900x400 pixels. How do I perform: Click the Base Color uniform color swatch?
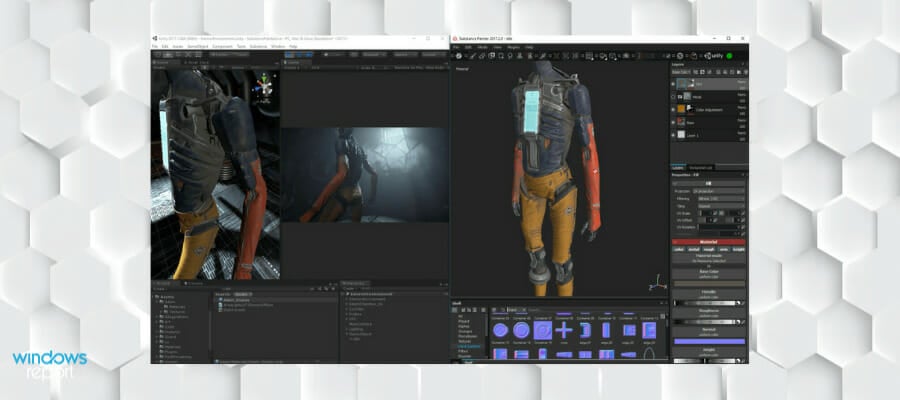[709, 282]
